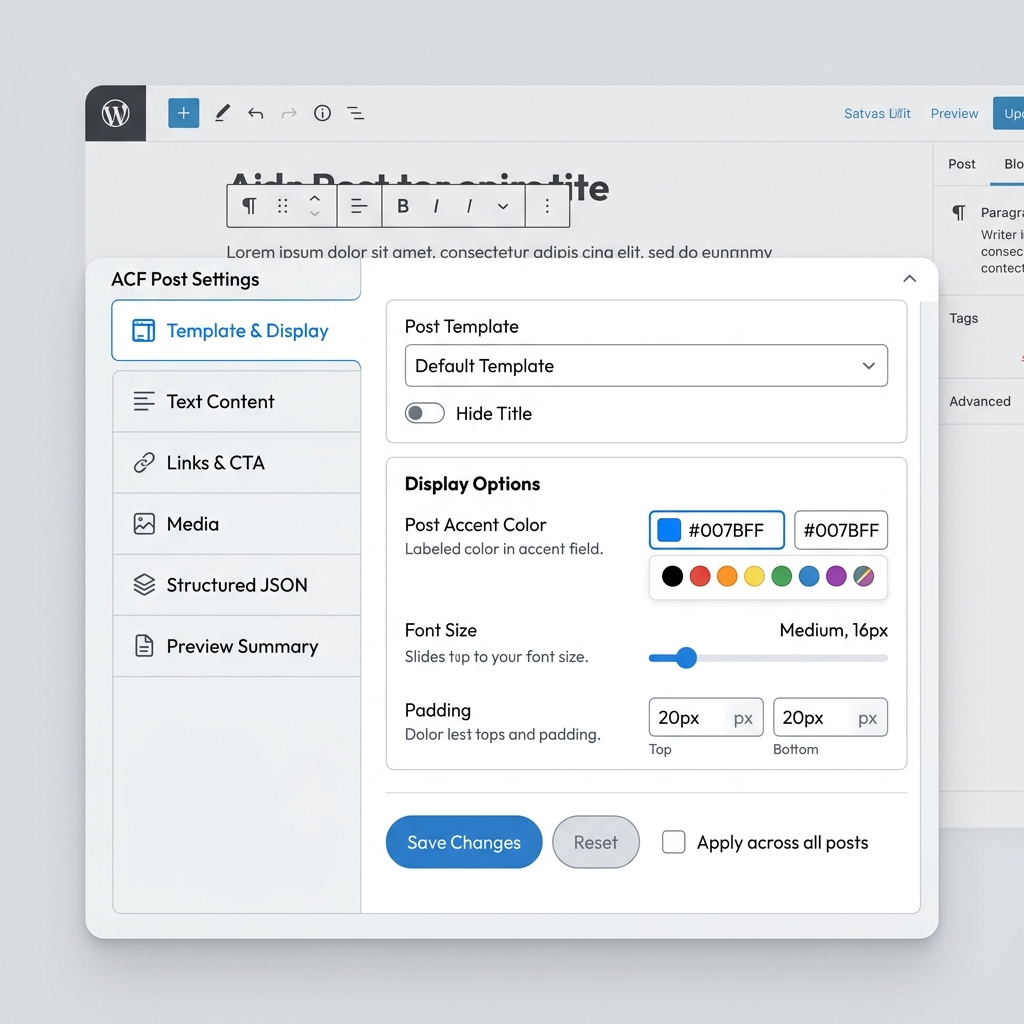Click the Reset button
The width and height of the screenshot is (1024, 1024).
596,842
